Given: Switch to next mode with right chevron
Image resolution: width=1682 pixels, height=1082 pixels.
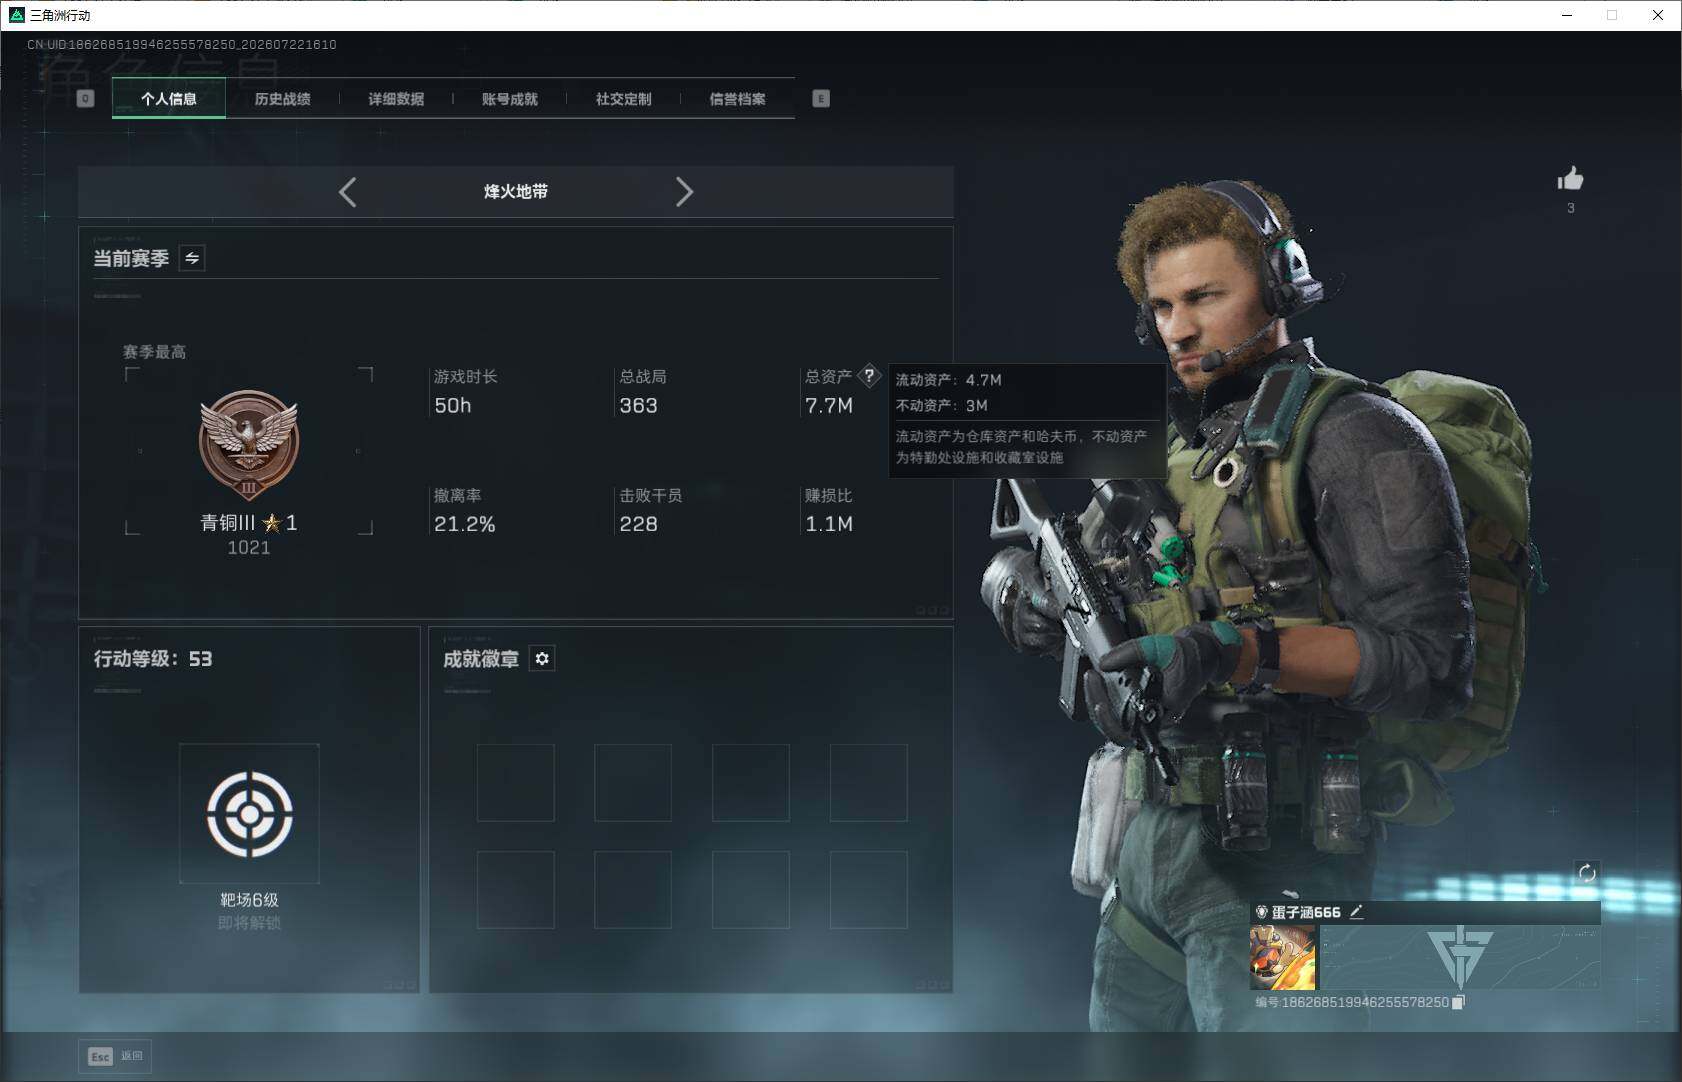Looking at the screenshot, I should tap(684, 192).
